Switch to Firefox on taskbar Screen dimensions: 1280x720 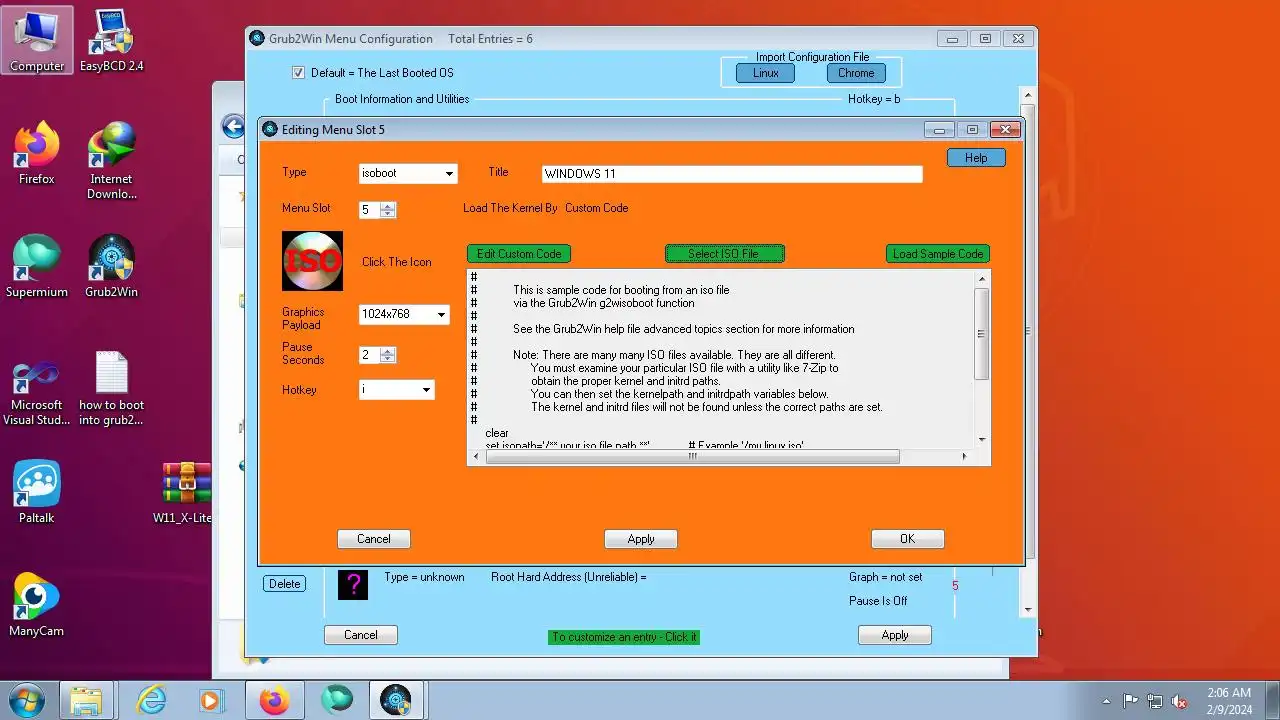click(x=274, y=699)
